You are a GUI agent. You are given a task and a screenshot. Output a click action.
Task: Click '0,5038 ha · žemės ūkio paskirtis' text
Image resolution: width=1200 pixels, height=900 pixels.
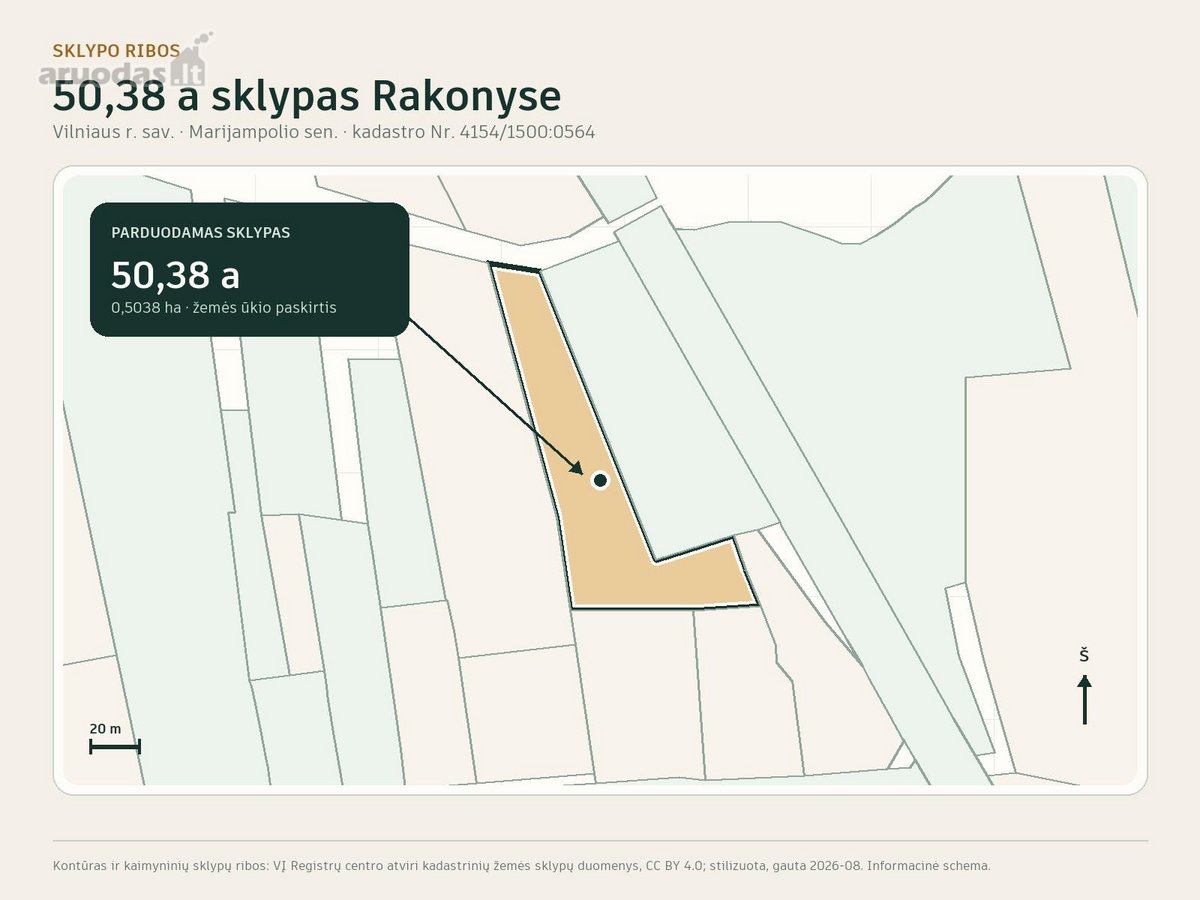224,308
